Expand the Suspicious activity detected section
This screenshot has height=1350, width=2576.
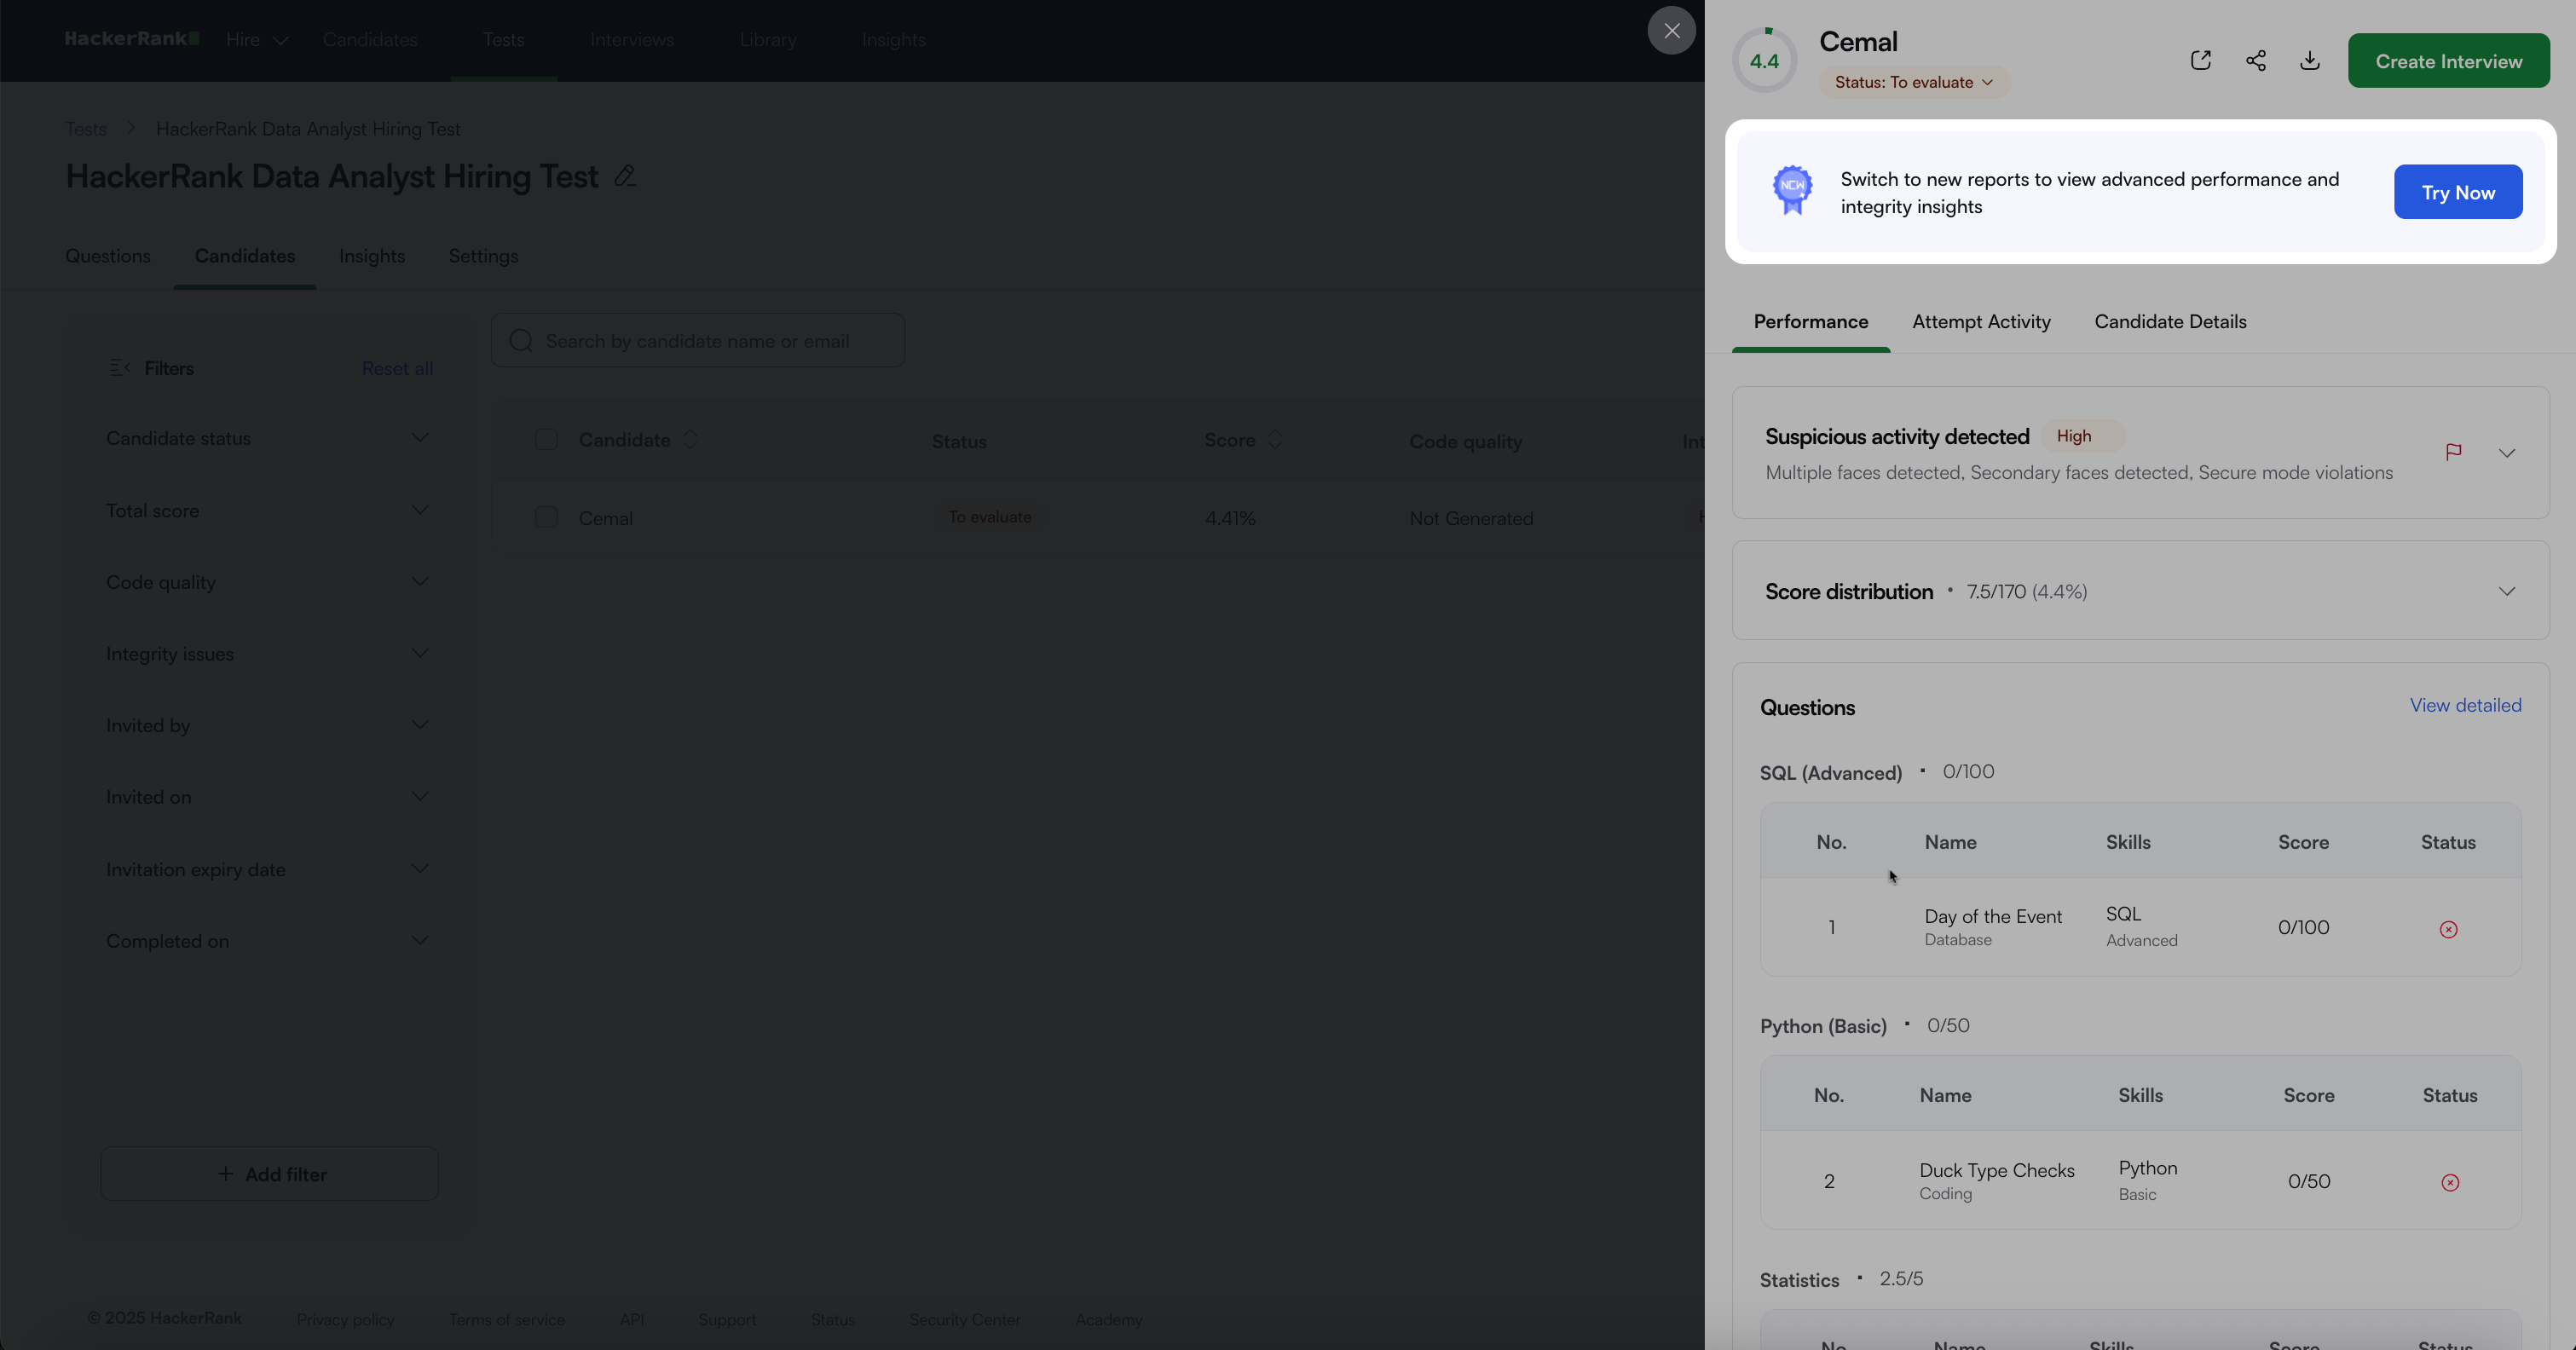point(2506,453)
